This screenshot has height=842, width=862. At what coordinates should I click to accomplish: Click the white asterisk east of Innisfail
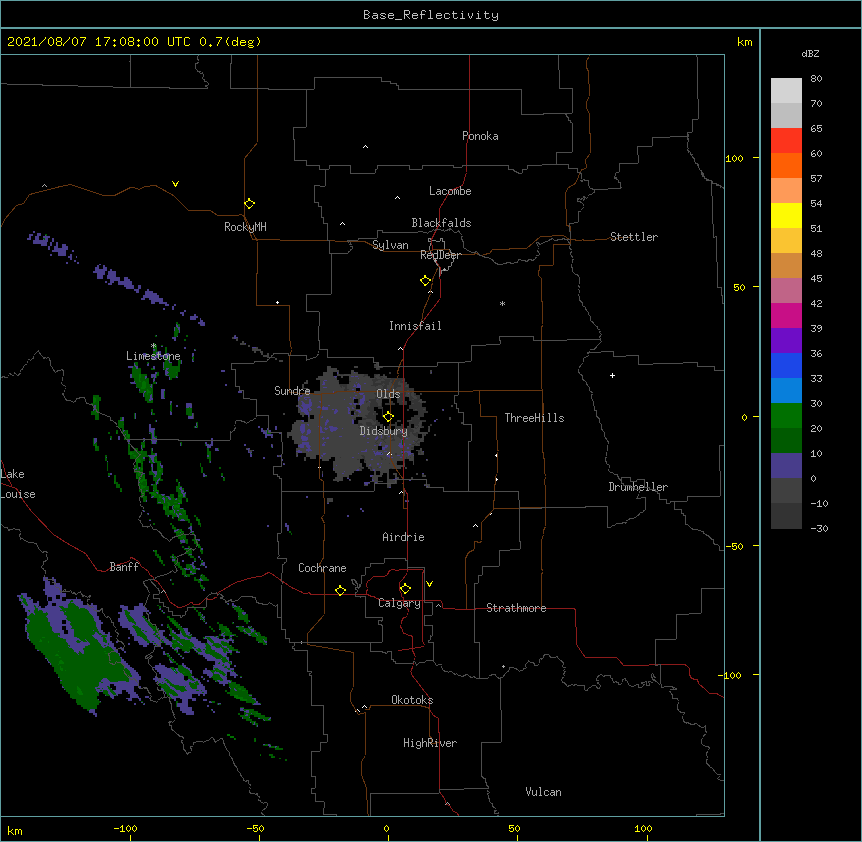point(502,303)
